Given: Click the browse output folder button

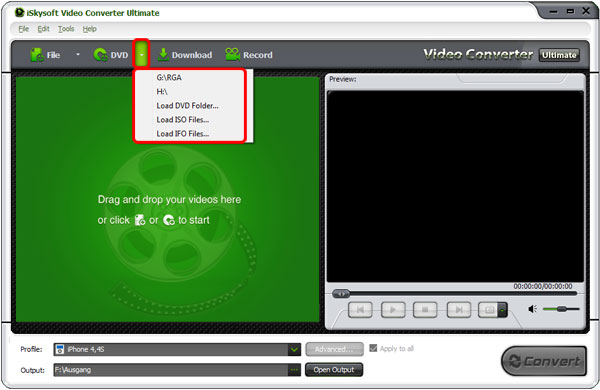Looking at the screenshot, I should (294, 370).
